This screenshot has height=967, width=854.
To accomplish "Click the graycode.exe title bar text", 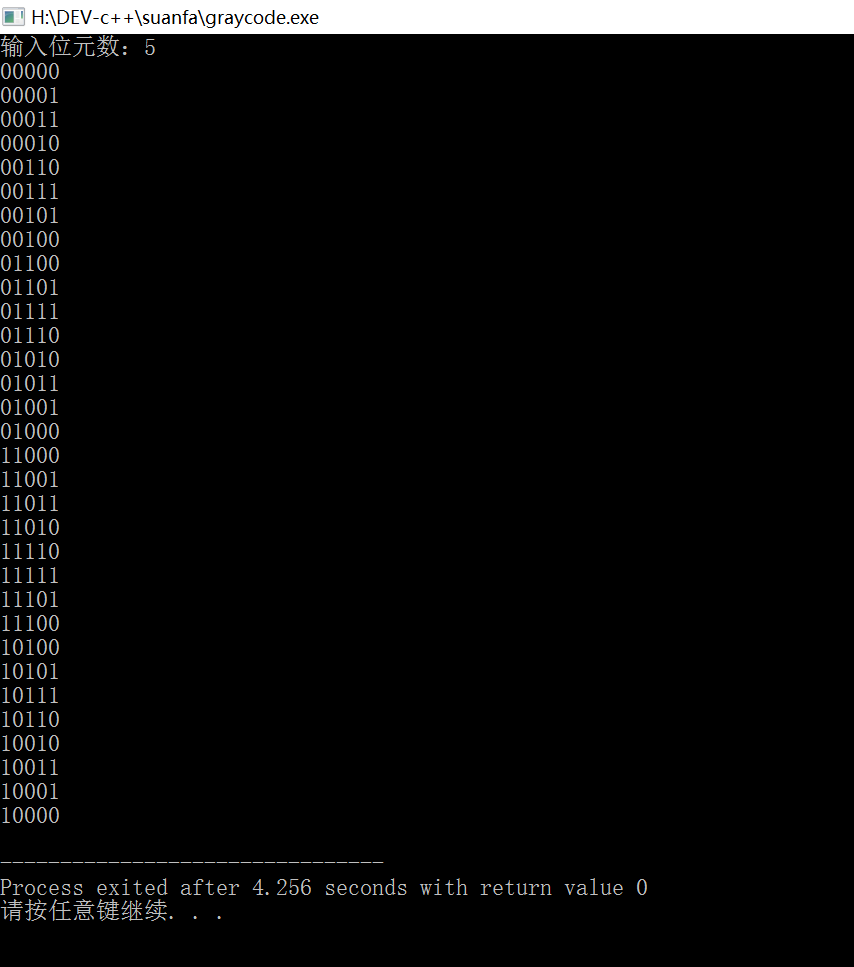I will (x=175, y=17).
